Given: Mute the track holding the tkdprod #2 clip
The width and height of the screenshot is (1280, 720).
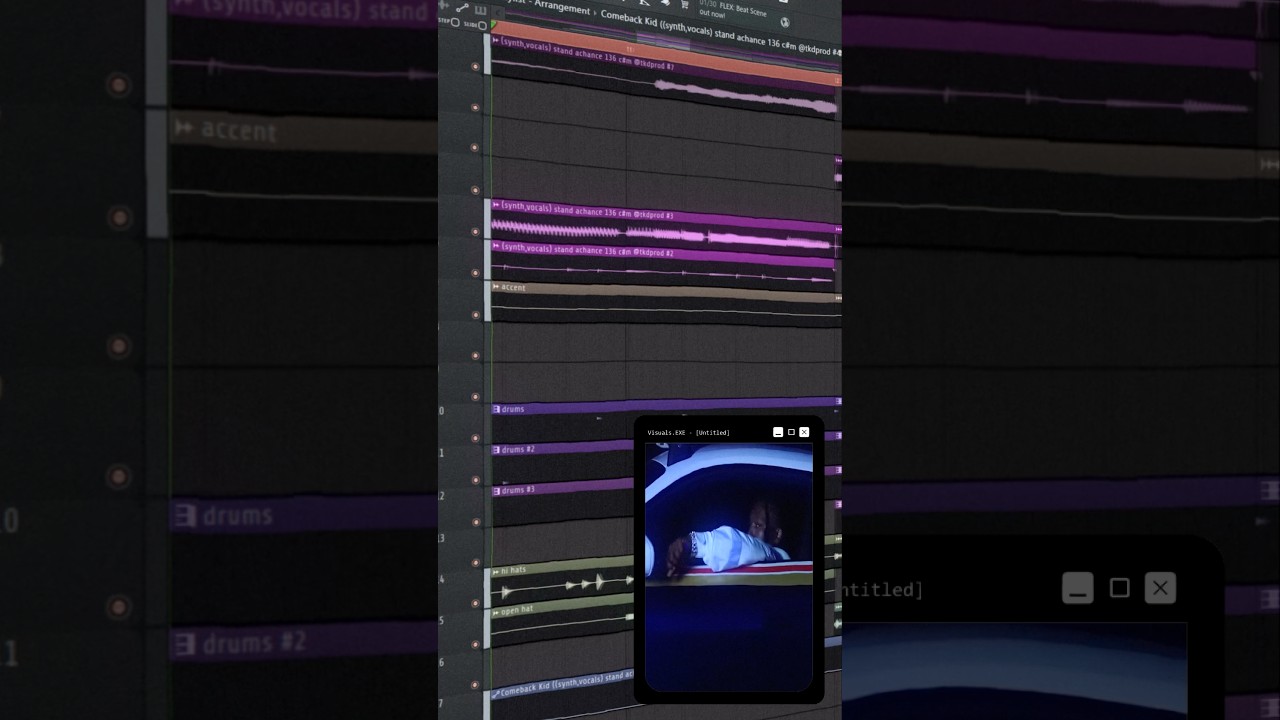Looking at the screenshot, I should point(475,273).
